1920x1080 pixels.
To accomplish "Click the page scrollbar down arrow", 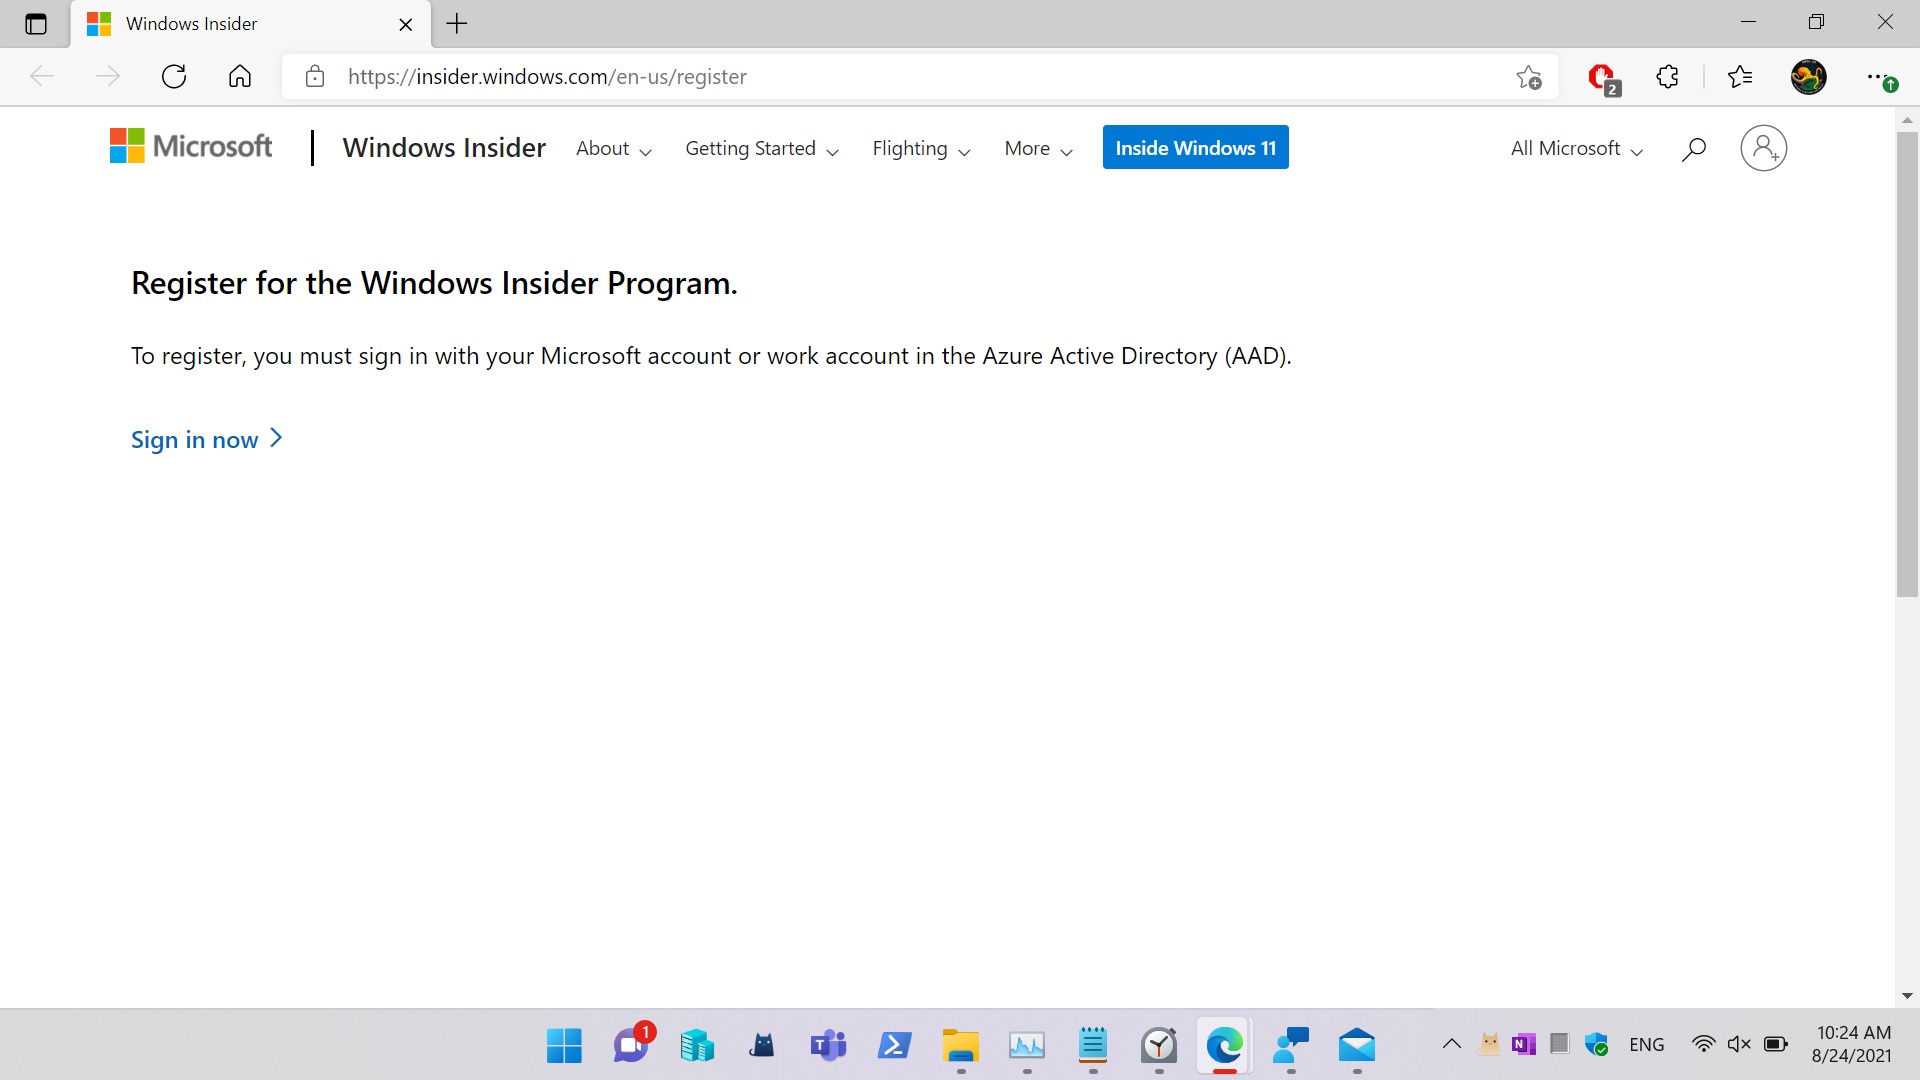I will pos(1908,994).
